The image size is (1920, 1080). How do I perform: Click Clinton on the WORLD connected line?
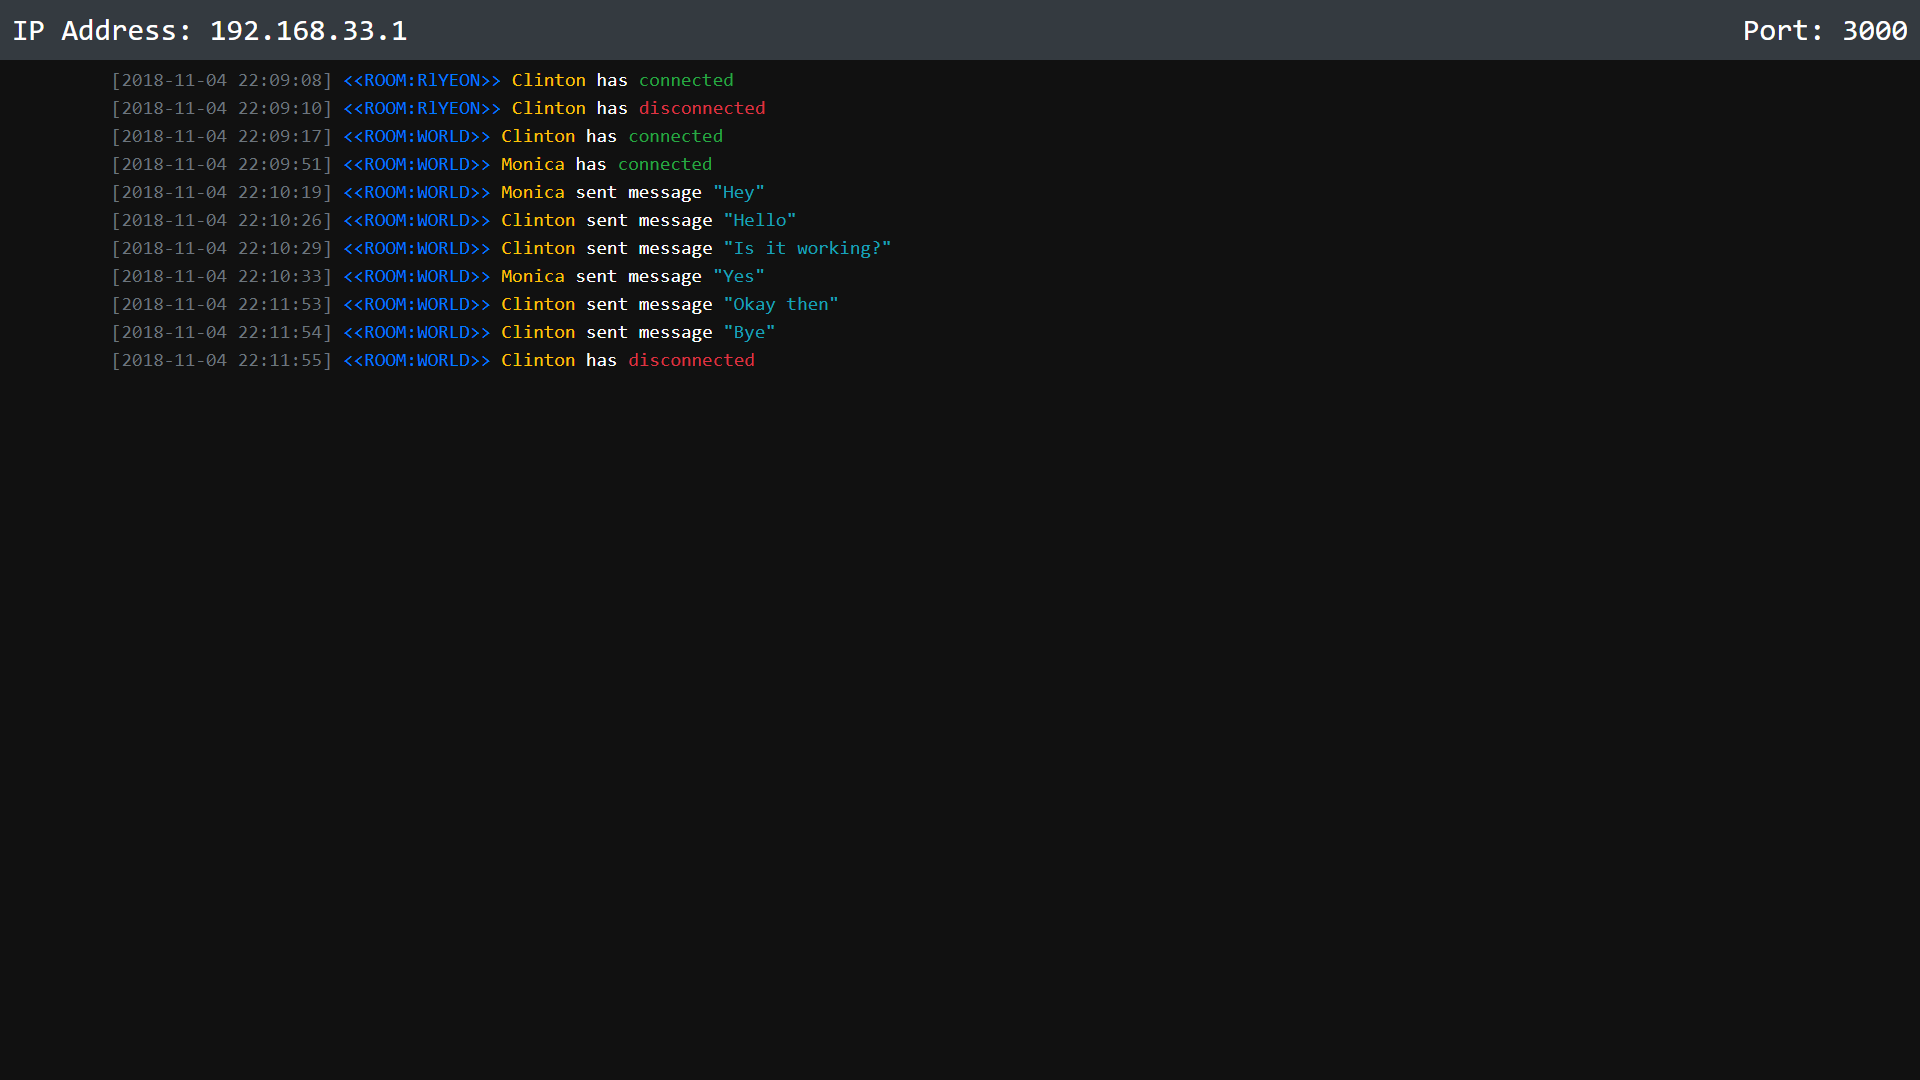click(x=537, y=136)
